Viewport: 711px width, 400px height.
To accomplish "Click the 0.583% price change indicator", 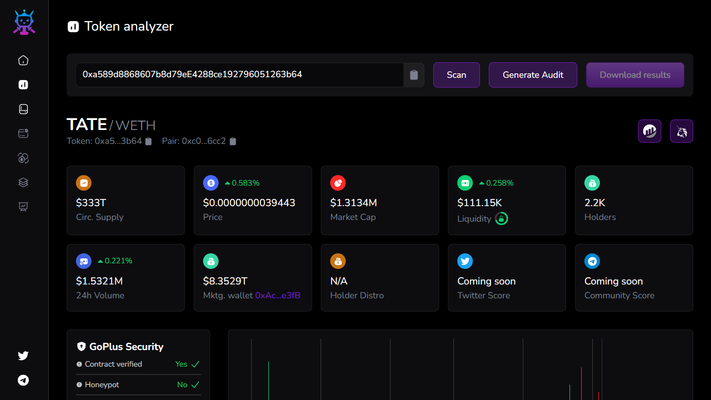I will point(242,183).
